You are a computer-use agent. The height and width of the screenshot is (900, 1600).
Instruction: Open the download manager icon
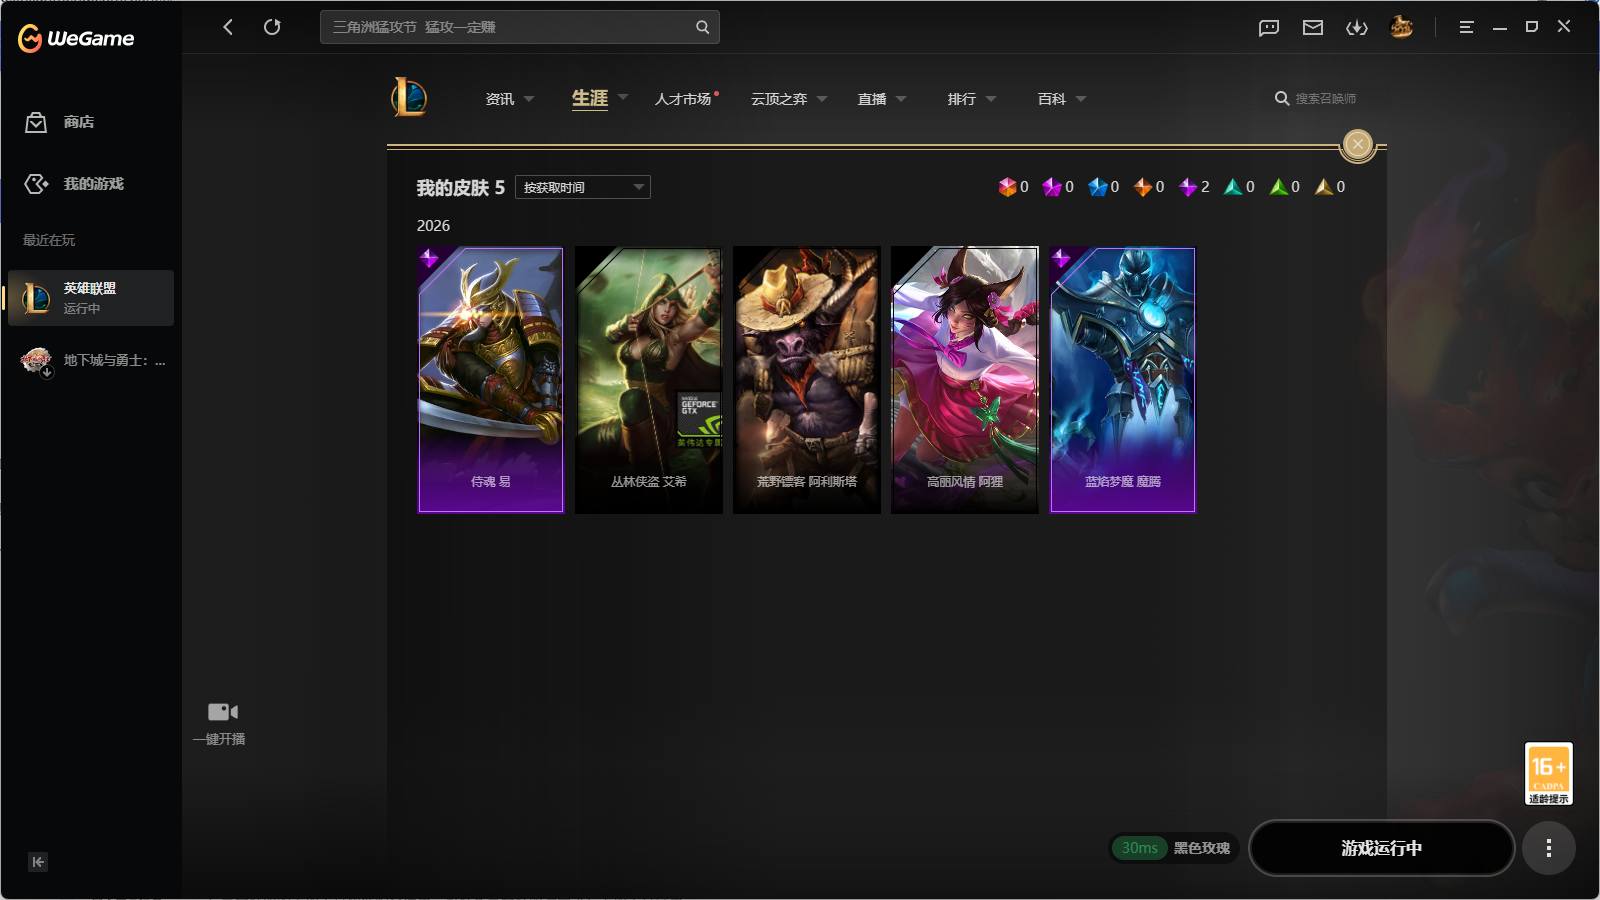1357,28
